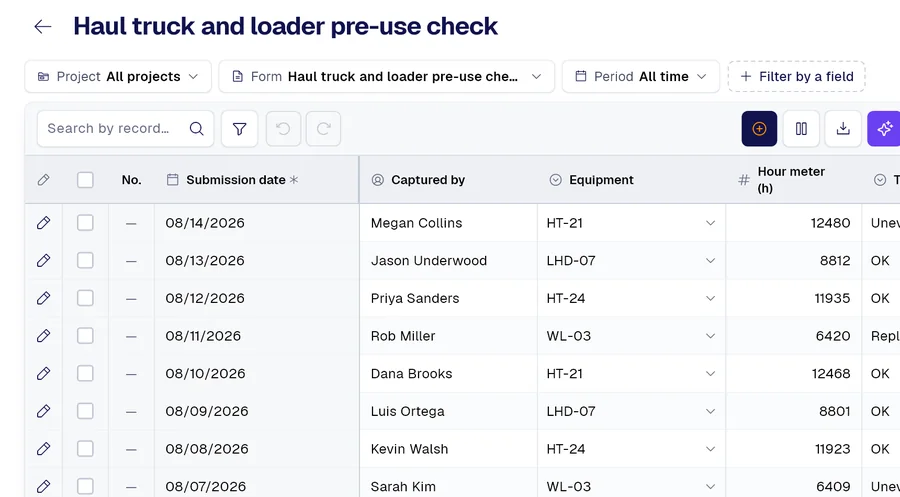Go back using the left arrow
Screen dimensions: 900x497
click(x=42, y=26)
